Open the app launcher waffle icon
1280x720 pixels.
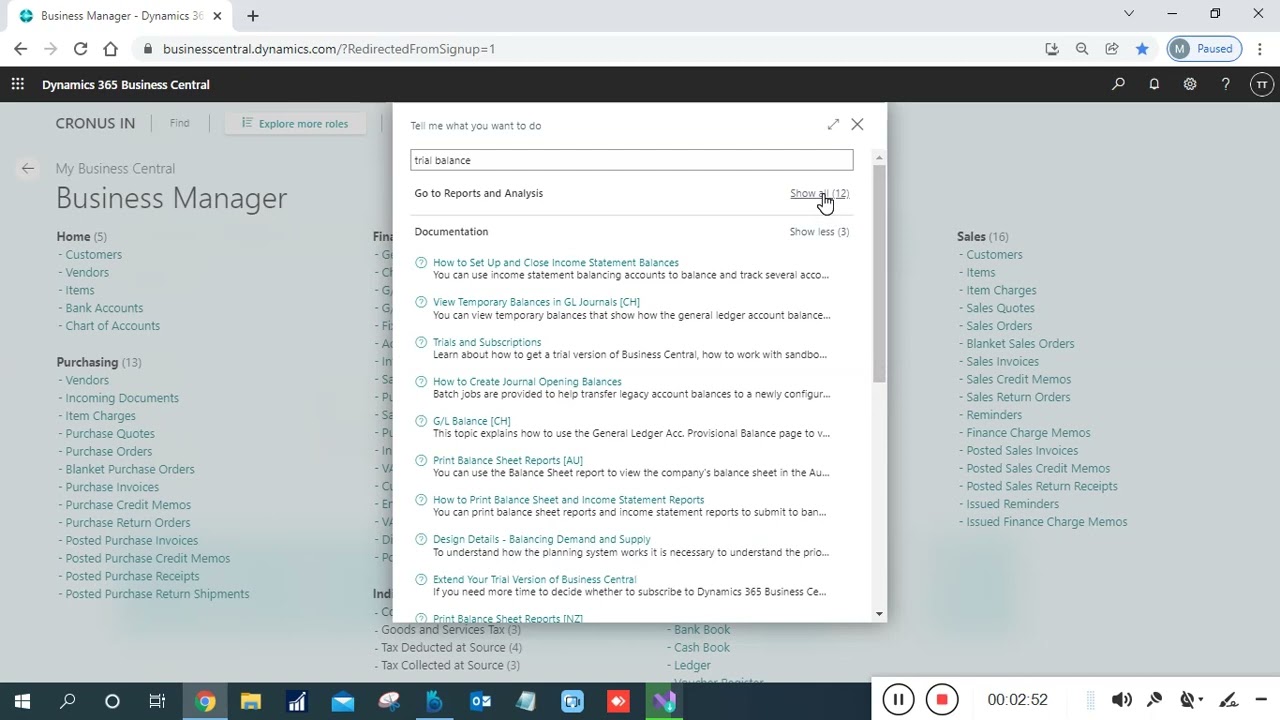click(x=17, y=84)
